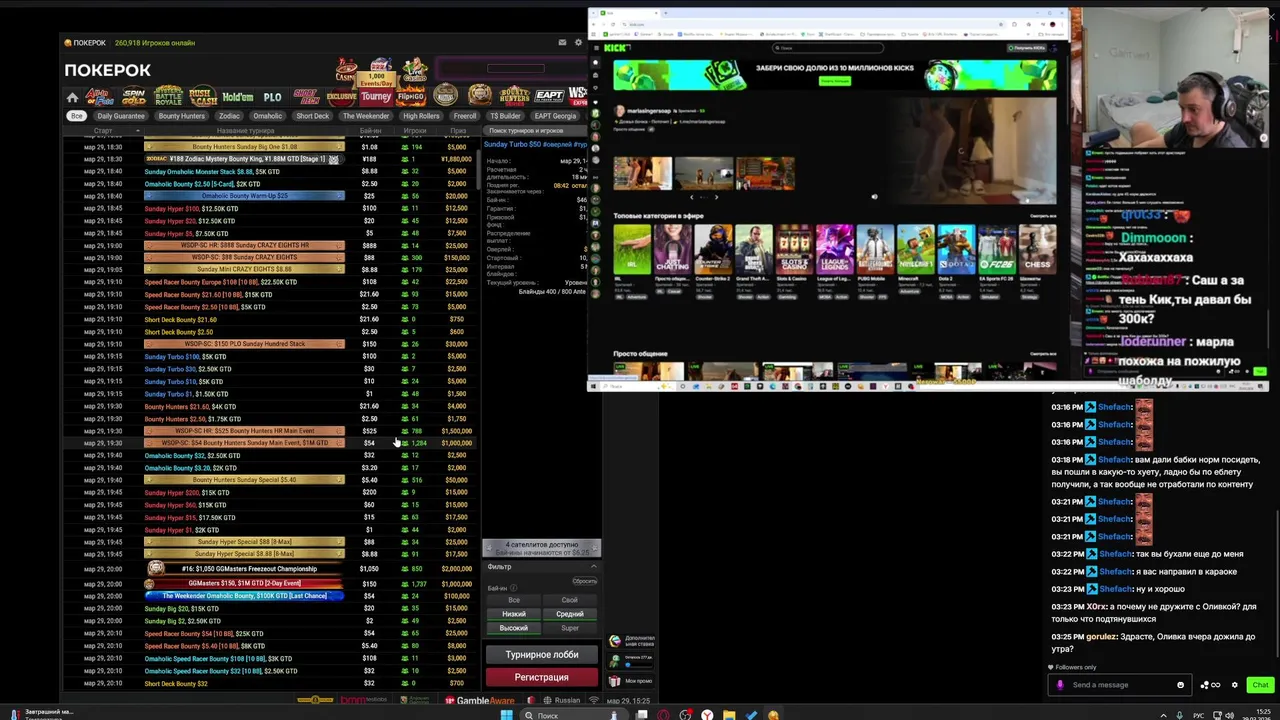The image size is (1280, 720).
Task: Open the Chess category thumbnail on Kick
Action: [x=1037, y=249]
